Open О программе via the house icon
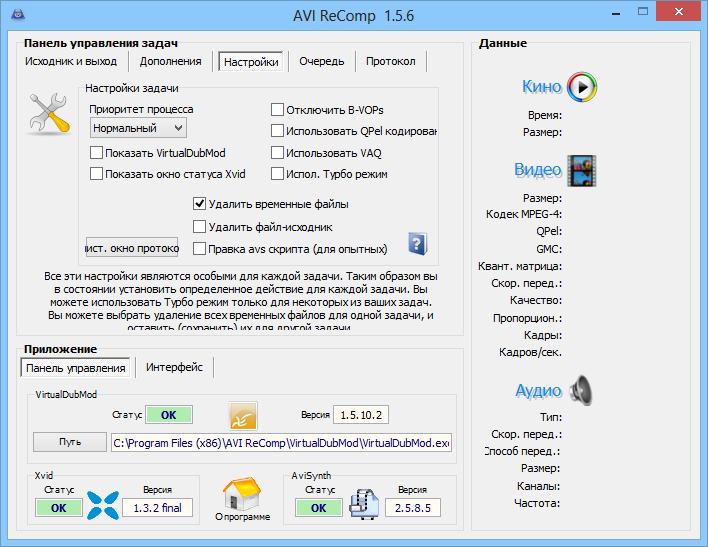This screenshot has height=547, width=708. pos(242,495)
